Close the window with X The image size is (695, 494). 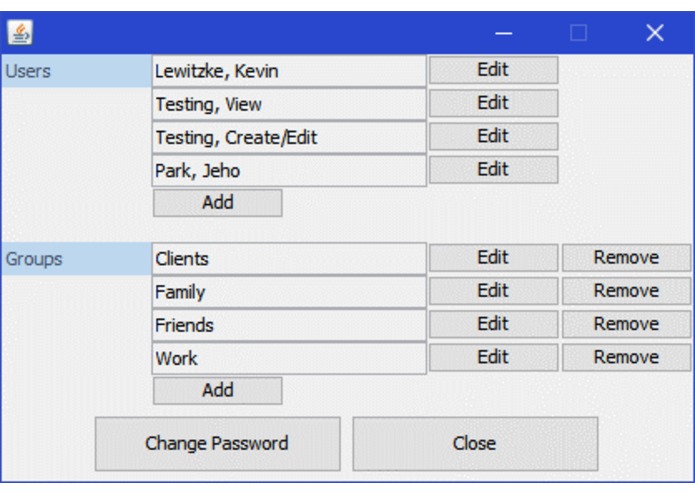(x=655, y=33)
